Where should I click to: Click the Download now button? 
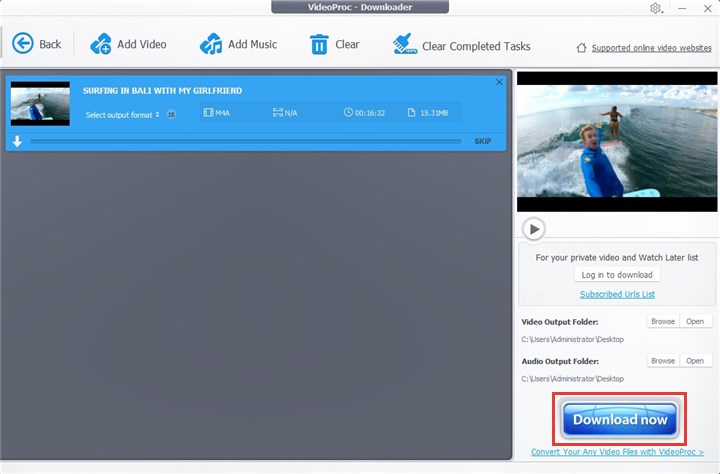click(619, 420)
